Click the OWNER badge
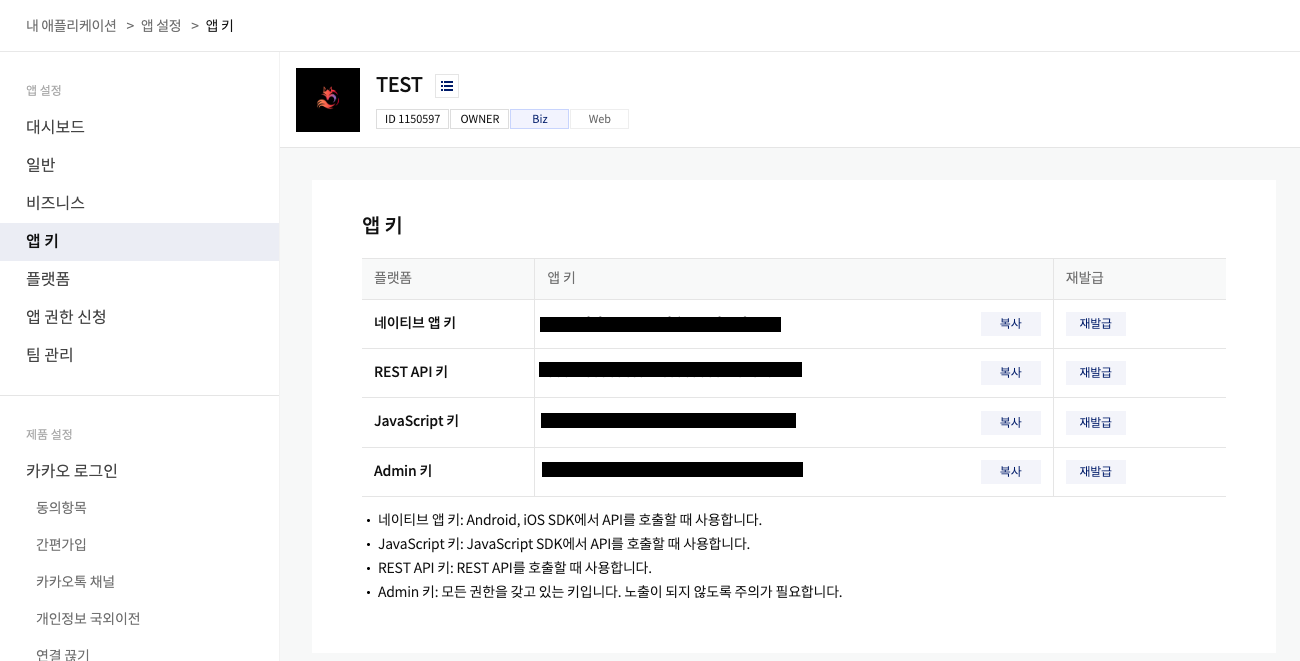Viewport: 1300px width, 661px height. pyautogui.click(x=480, y=119)
